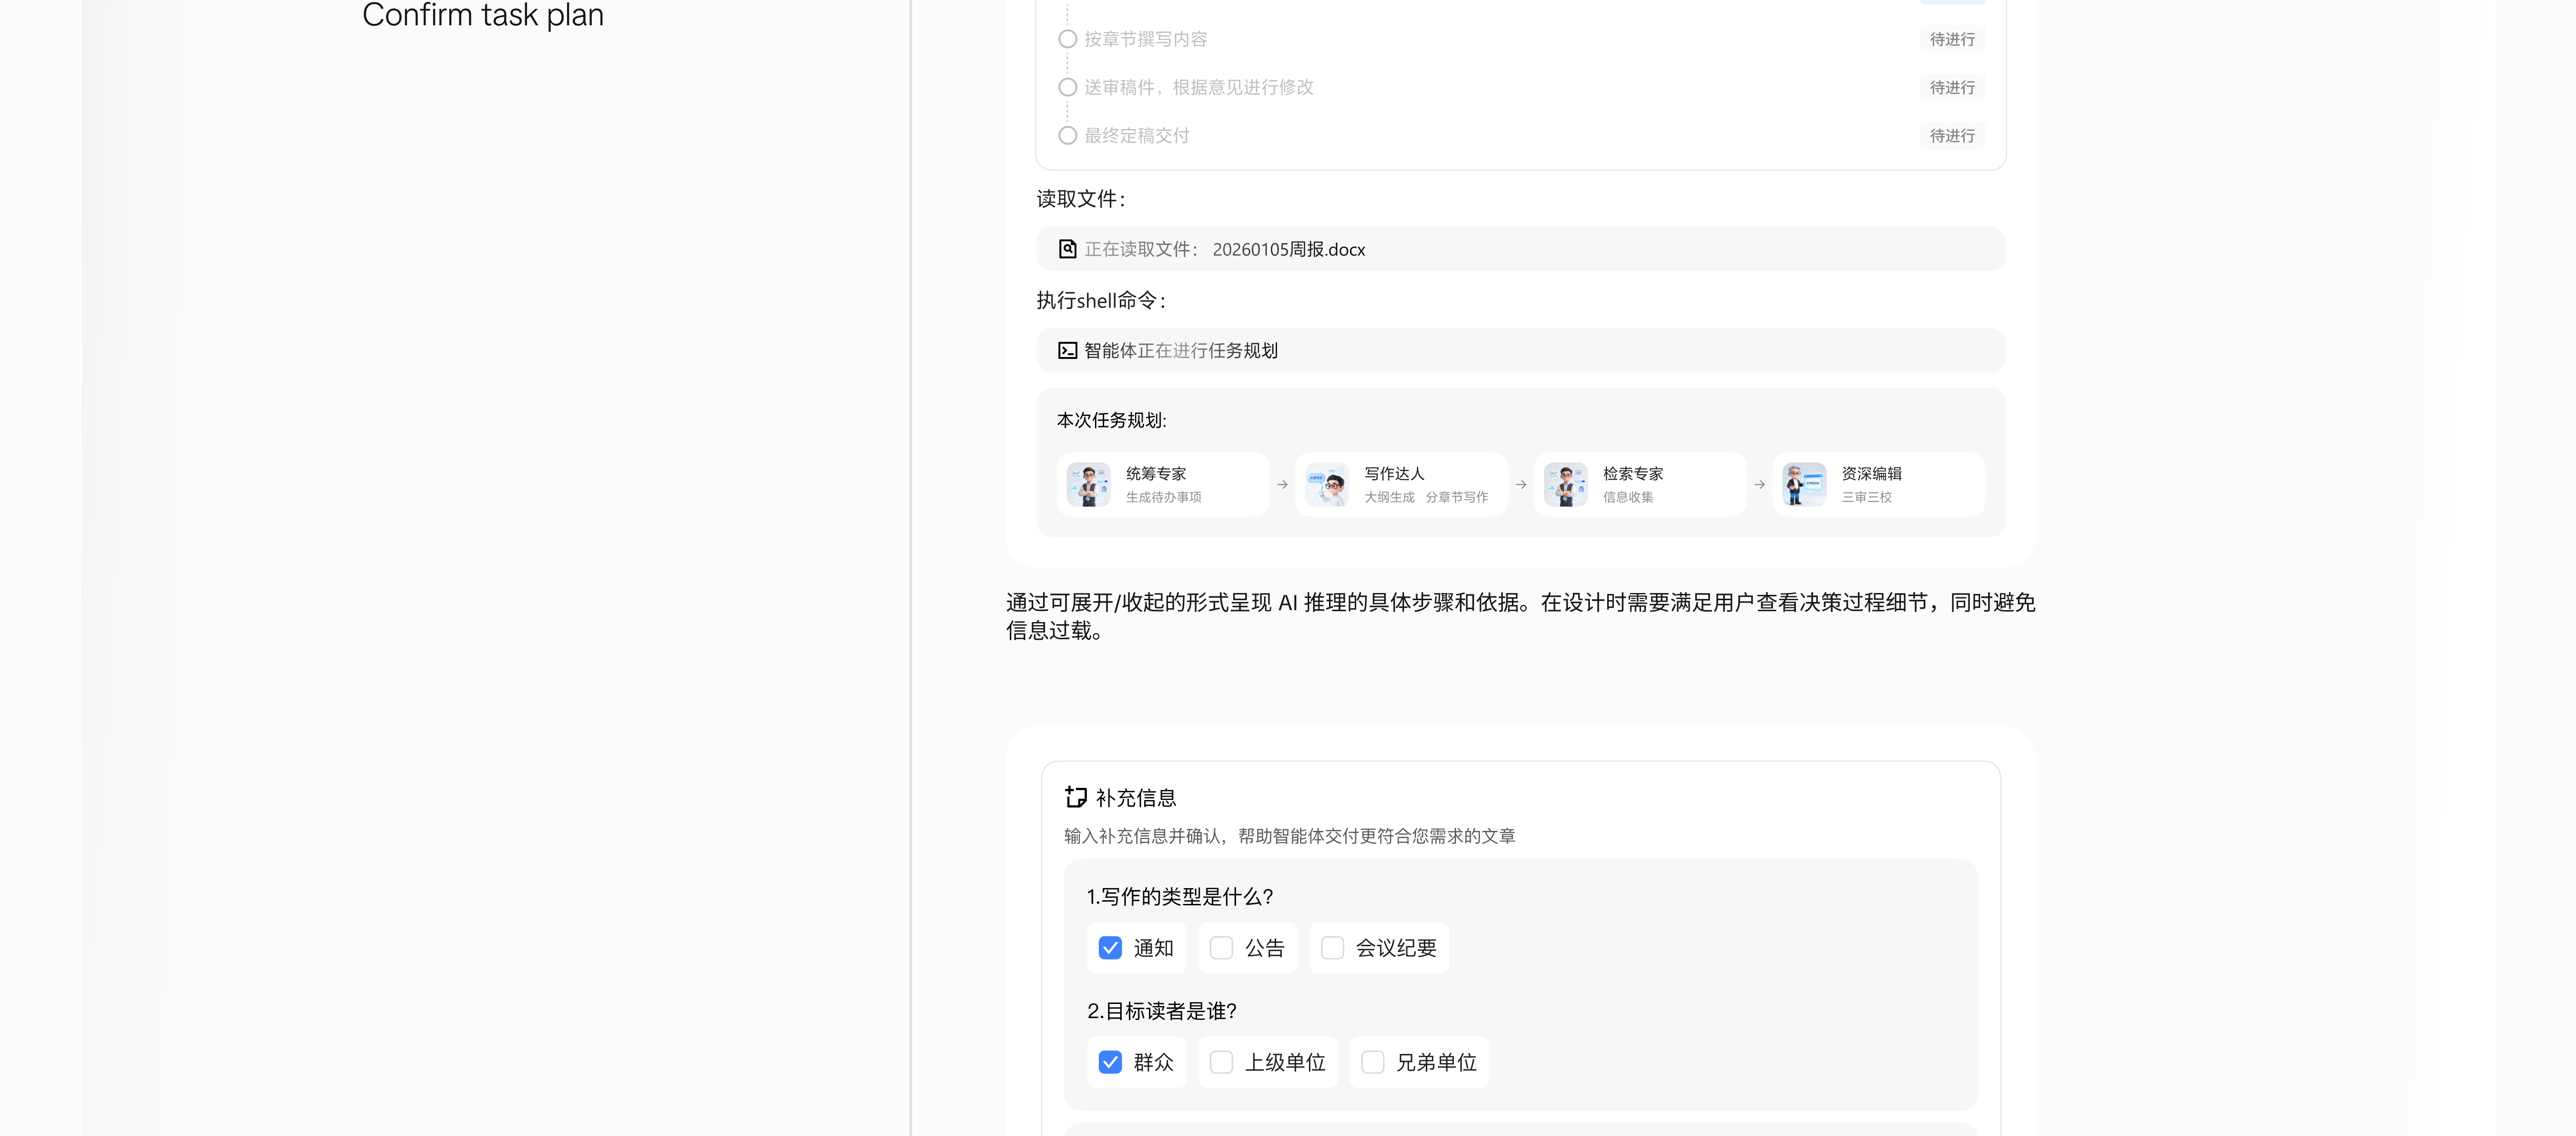Click the 检索专家 avatar icon
The width and height of the screenshot is (2576, 1136).
coord(1566,485)
